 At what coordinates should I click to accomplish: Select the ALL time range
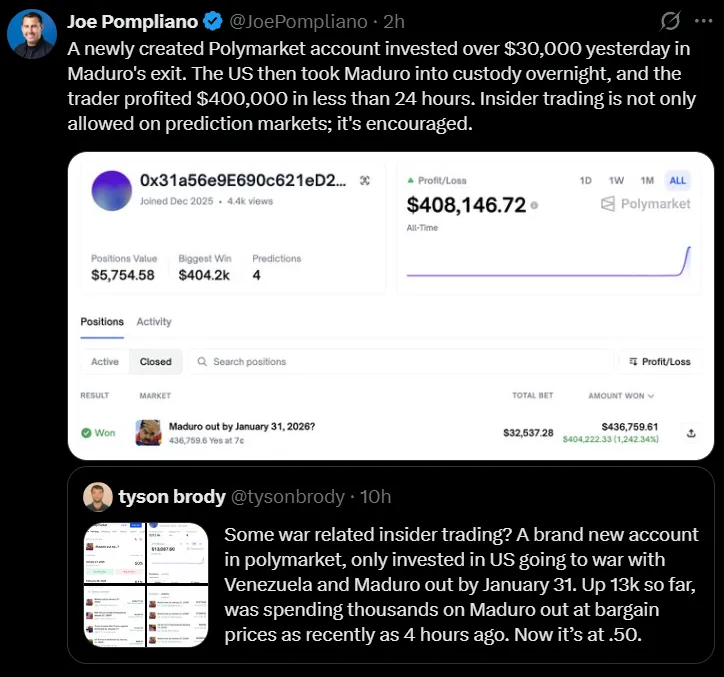(x=677, y=180)
